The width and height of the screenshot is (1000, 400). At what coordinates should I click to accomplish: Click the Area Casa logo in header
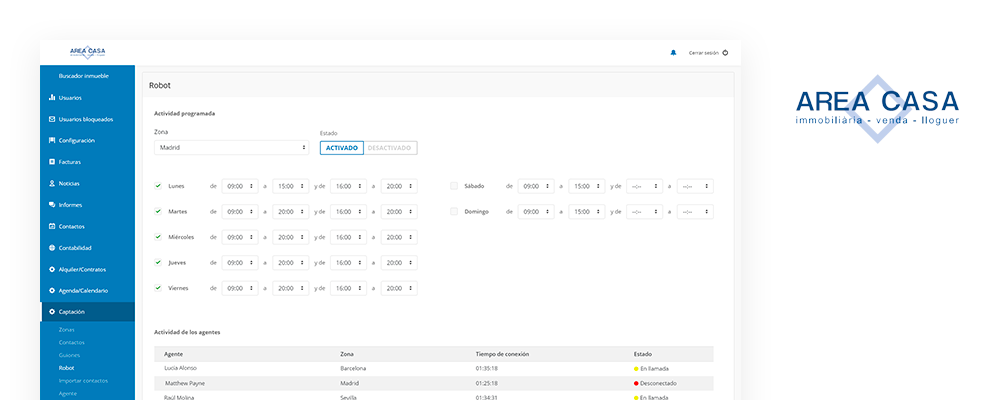(x=88, y=53)
